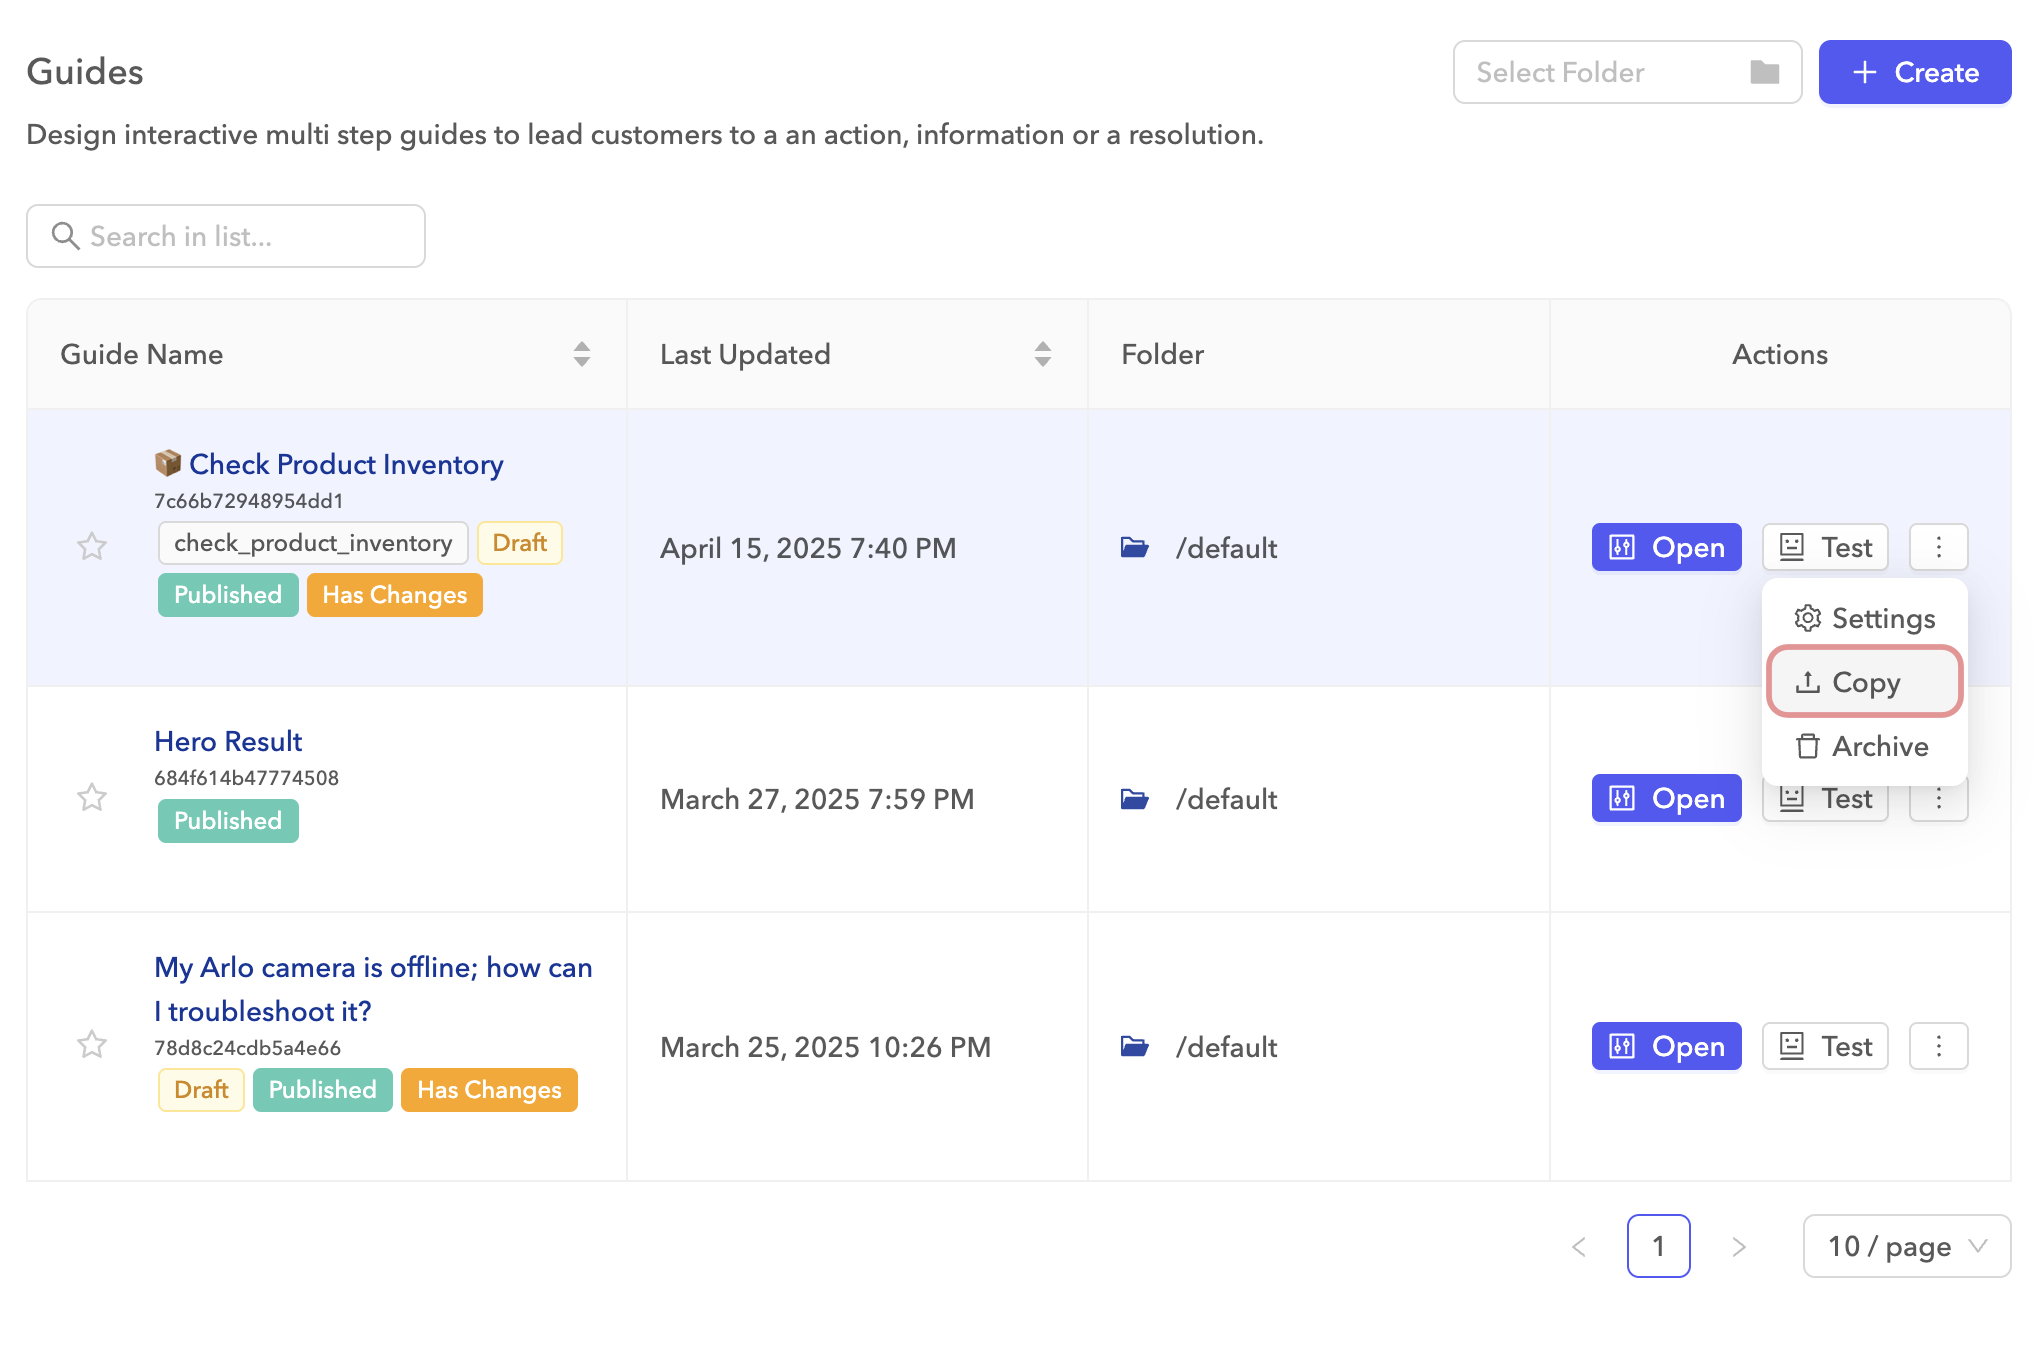Go to previous page arrow

1579,1246
